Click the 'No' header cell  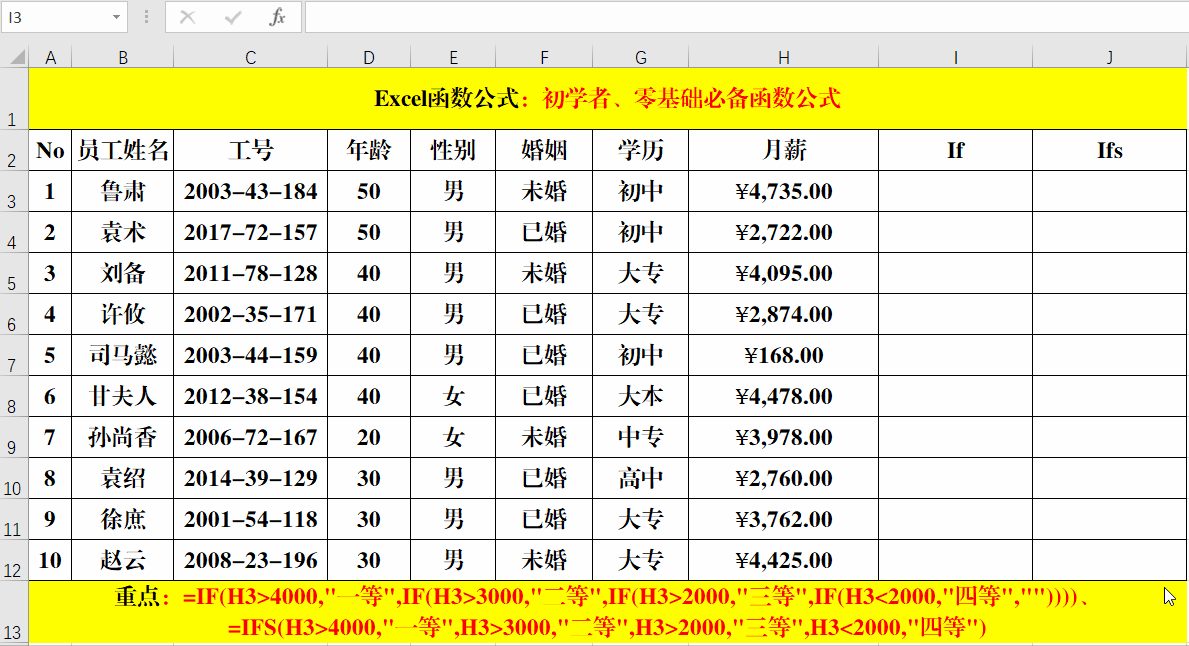coord(50,150)
